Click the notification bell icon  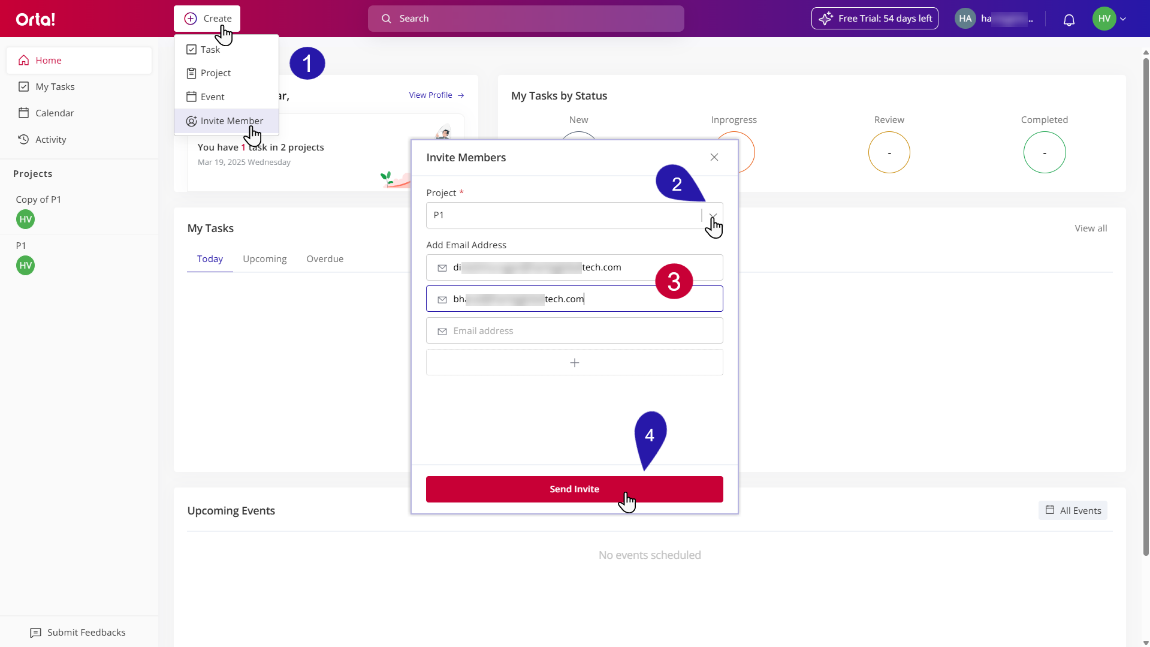click(1069, 19)
